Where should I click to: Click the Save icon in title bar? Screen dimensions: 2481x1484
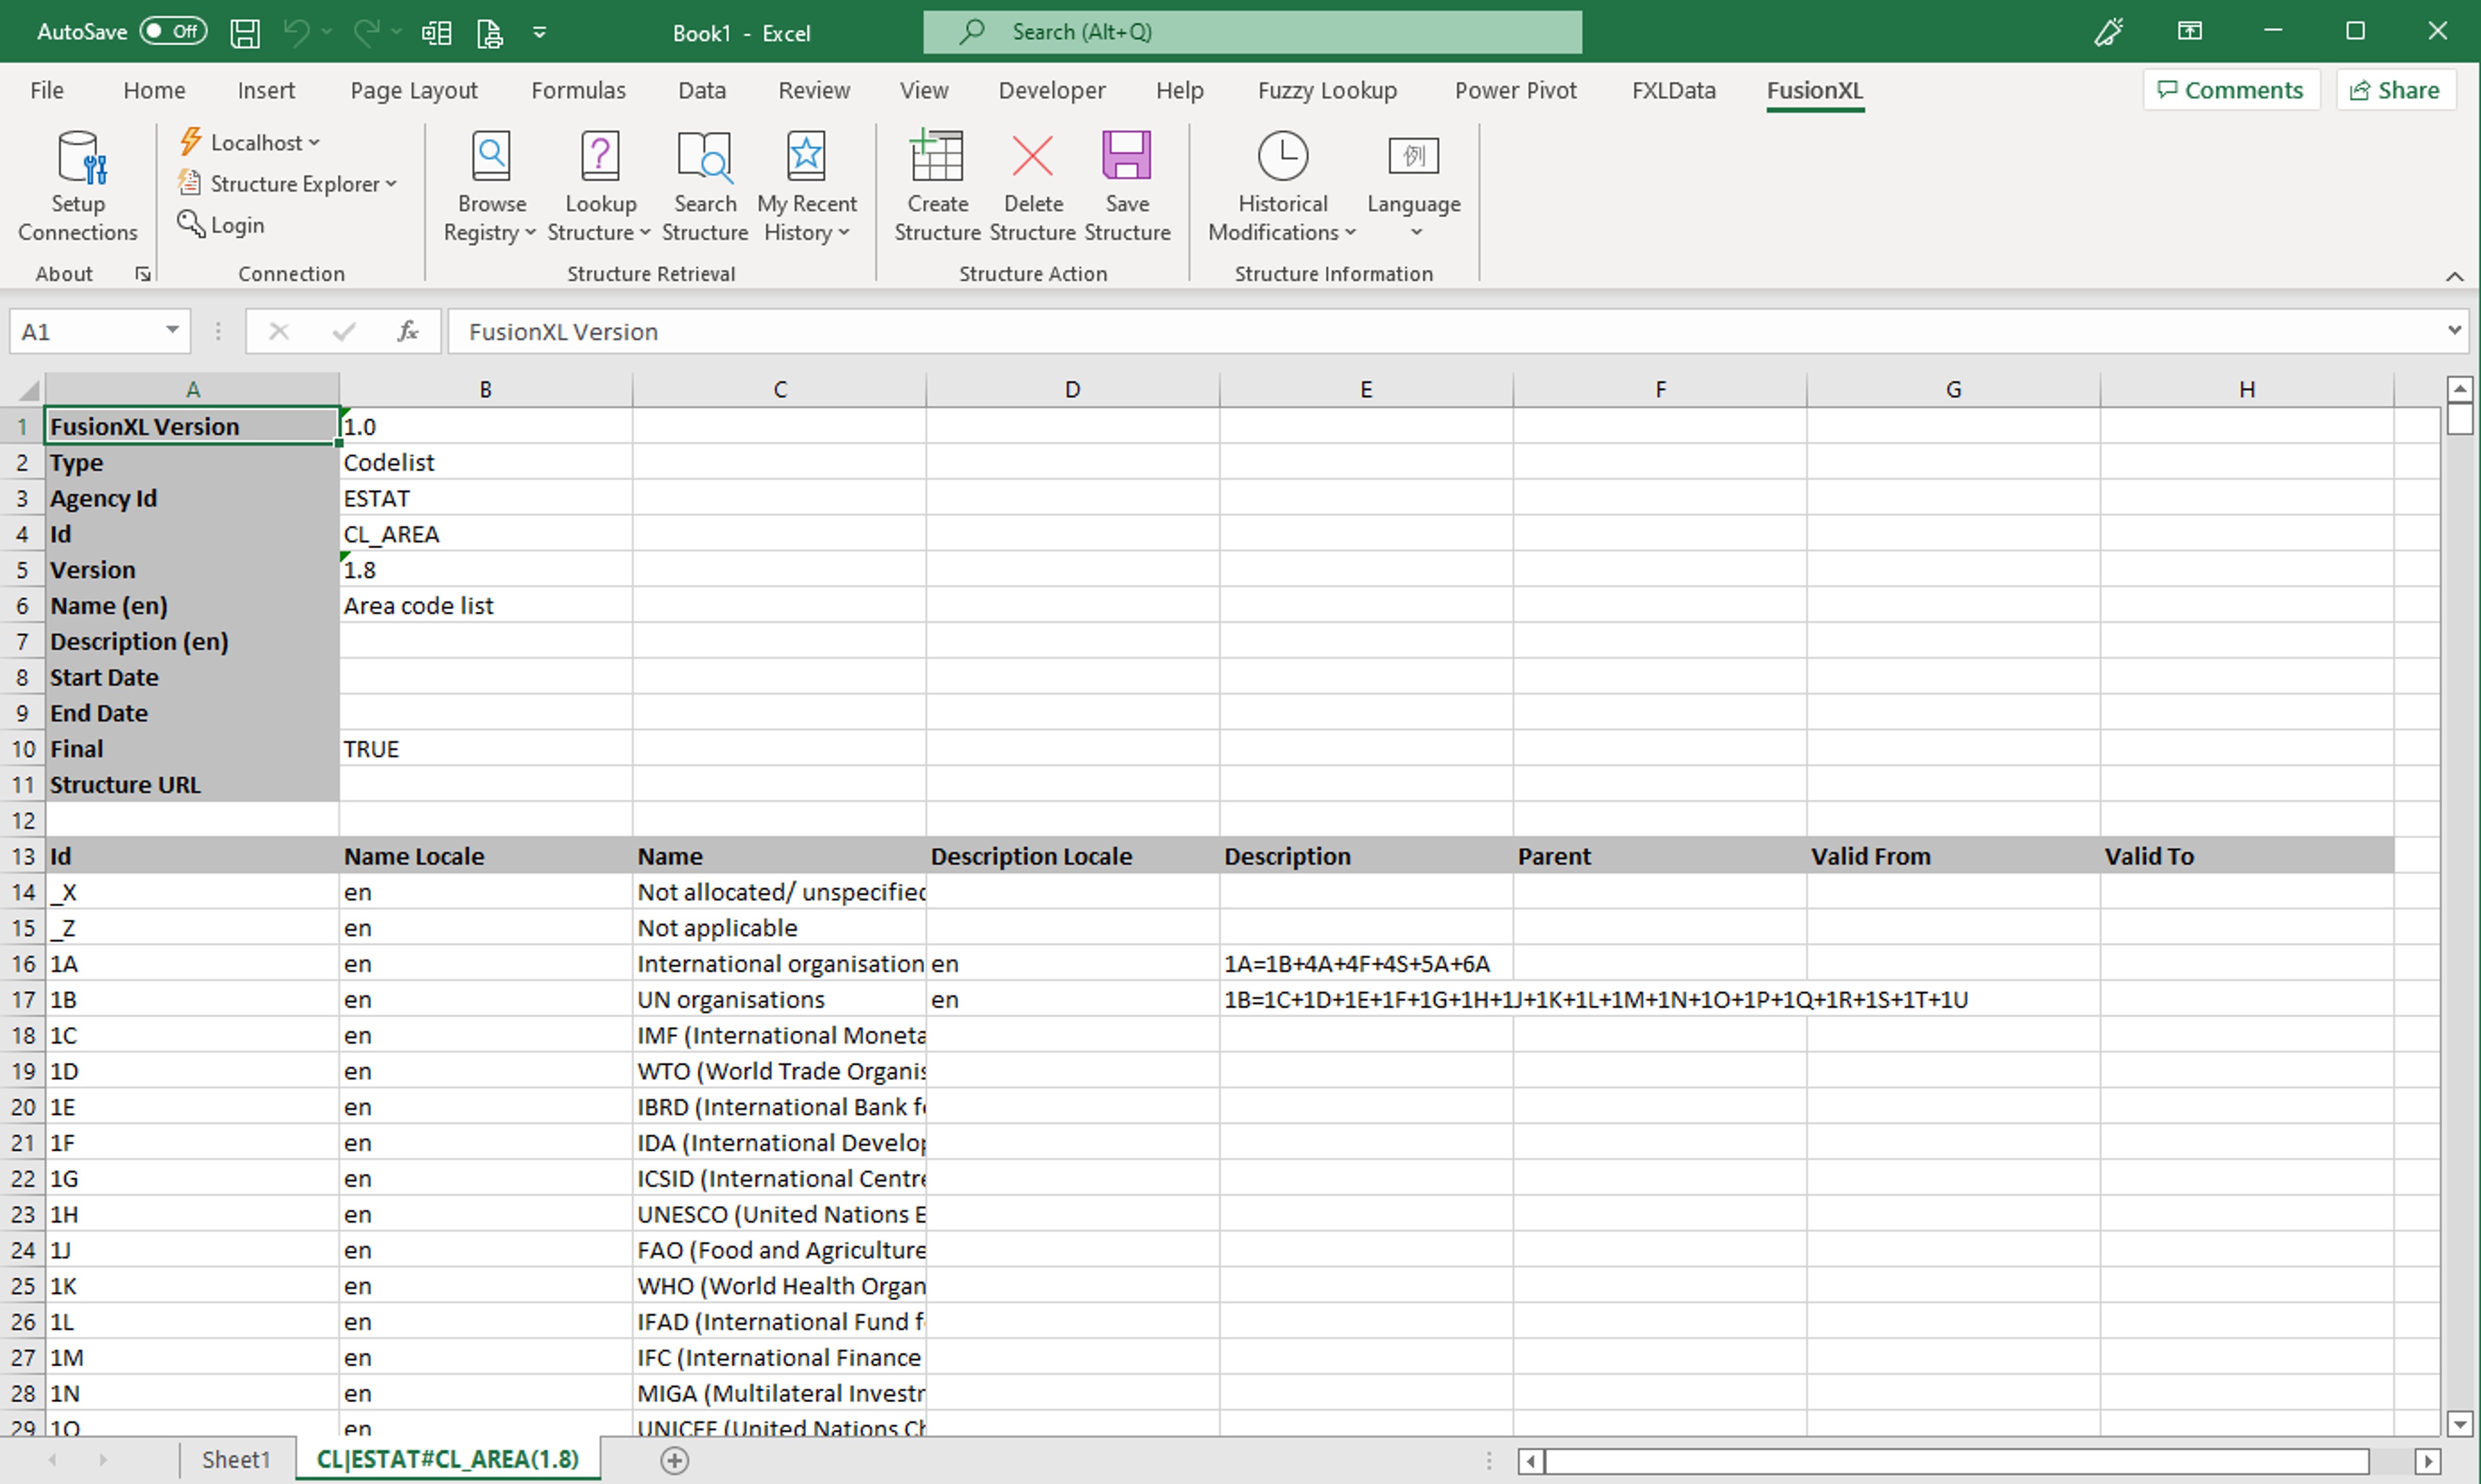[245, 32]
